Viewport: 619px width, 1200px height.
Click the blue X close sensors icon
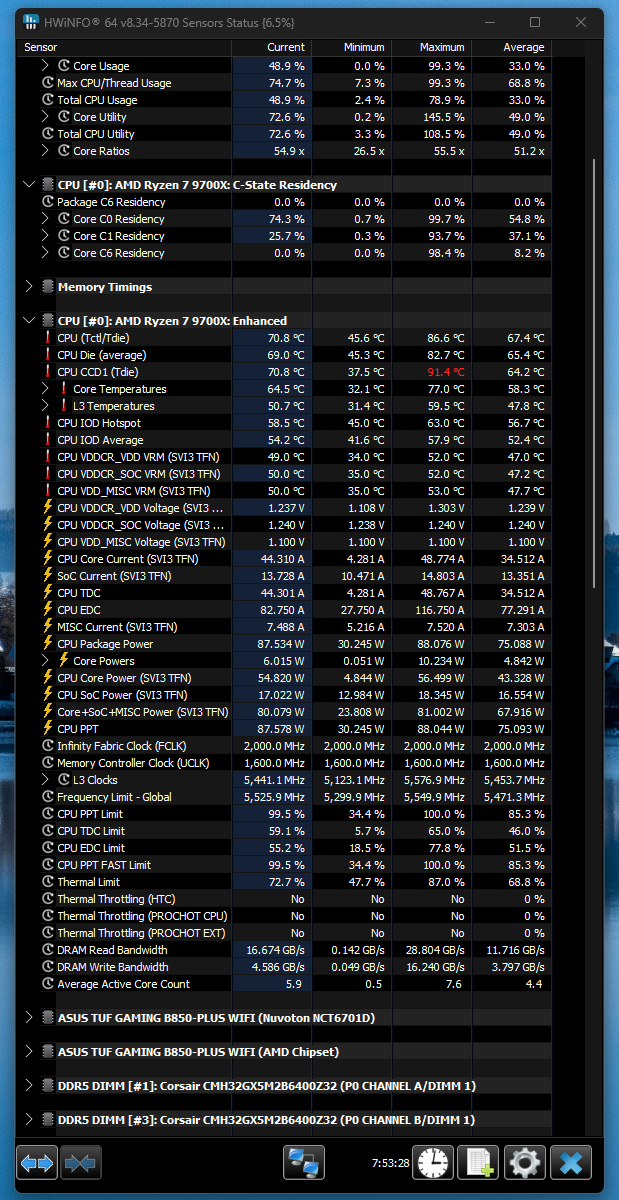pos(571,1162)
